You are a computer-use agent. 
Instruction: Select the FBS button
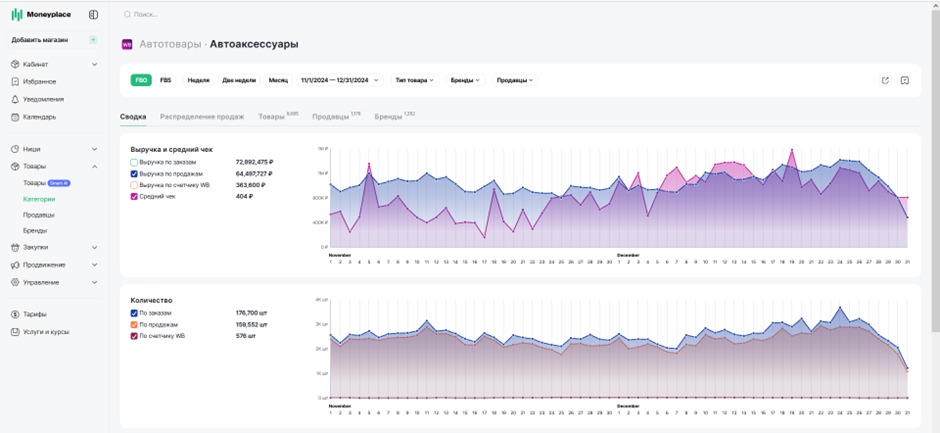[x=165, y=80]
